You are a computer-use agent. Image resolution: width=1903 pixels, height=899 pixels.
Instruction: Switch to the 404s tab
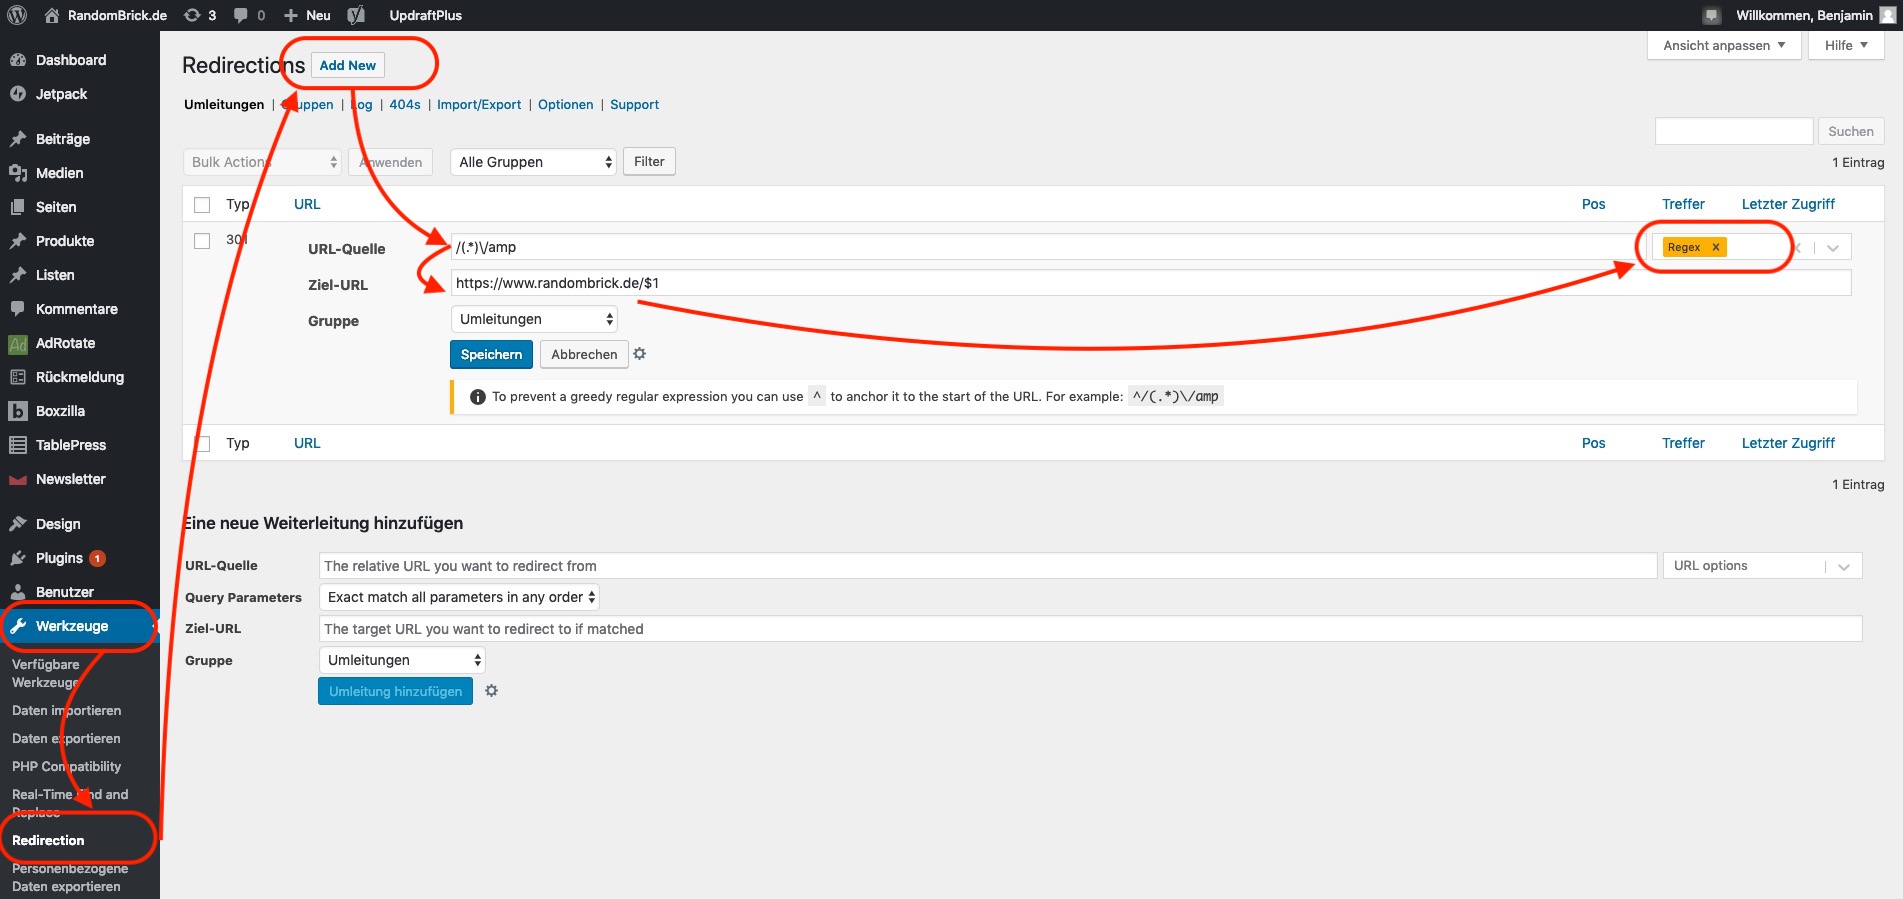pyautogui.click(x=404, y=105)
